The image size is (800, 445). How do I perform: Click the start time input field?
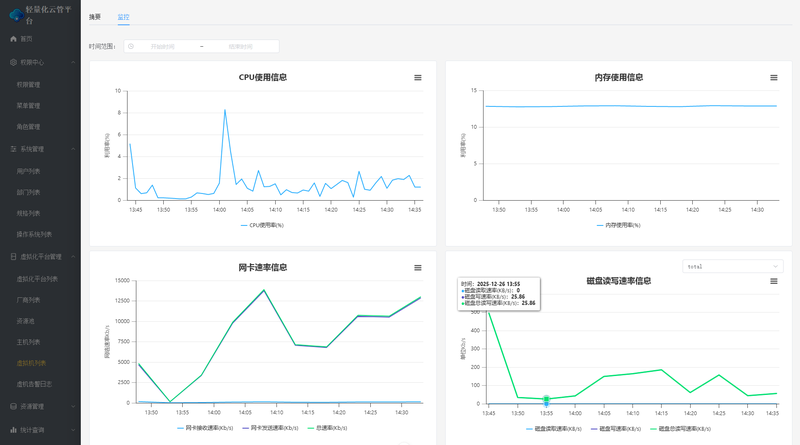[163, 46]
